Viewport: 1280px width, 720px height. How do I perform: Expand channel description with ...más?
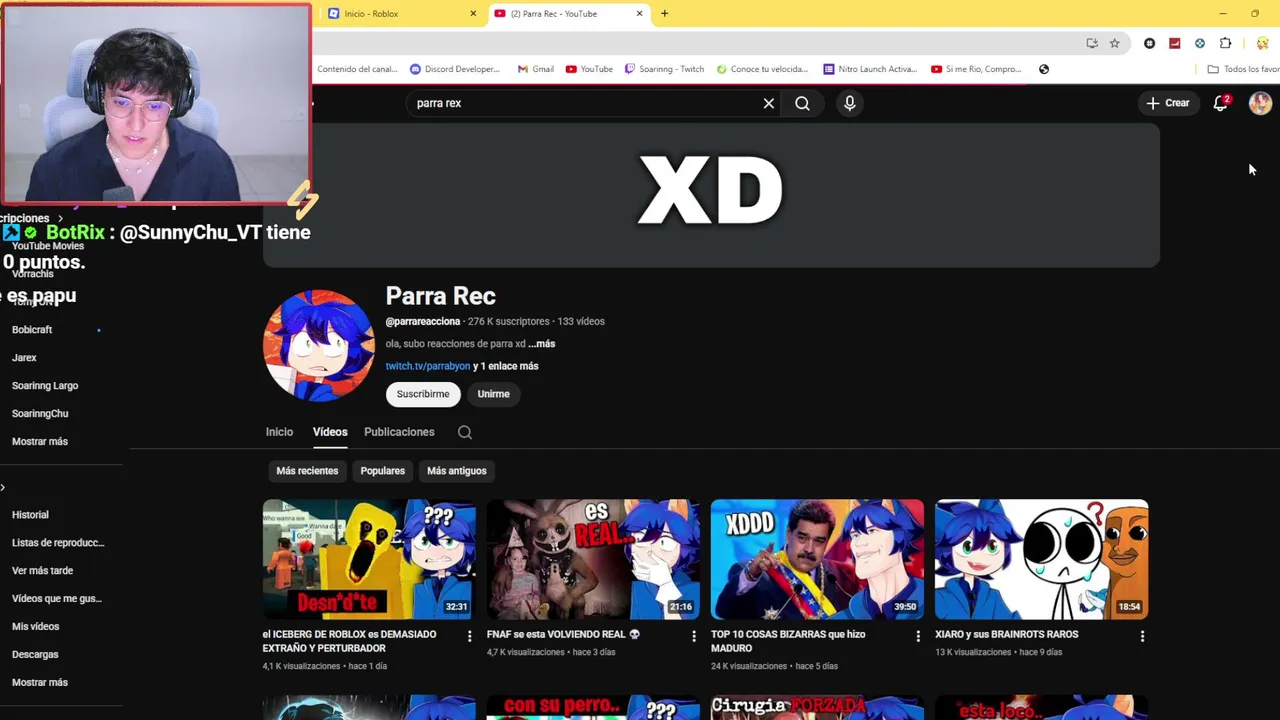click(x=541, y=344)
